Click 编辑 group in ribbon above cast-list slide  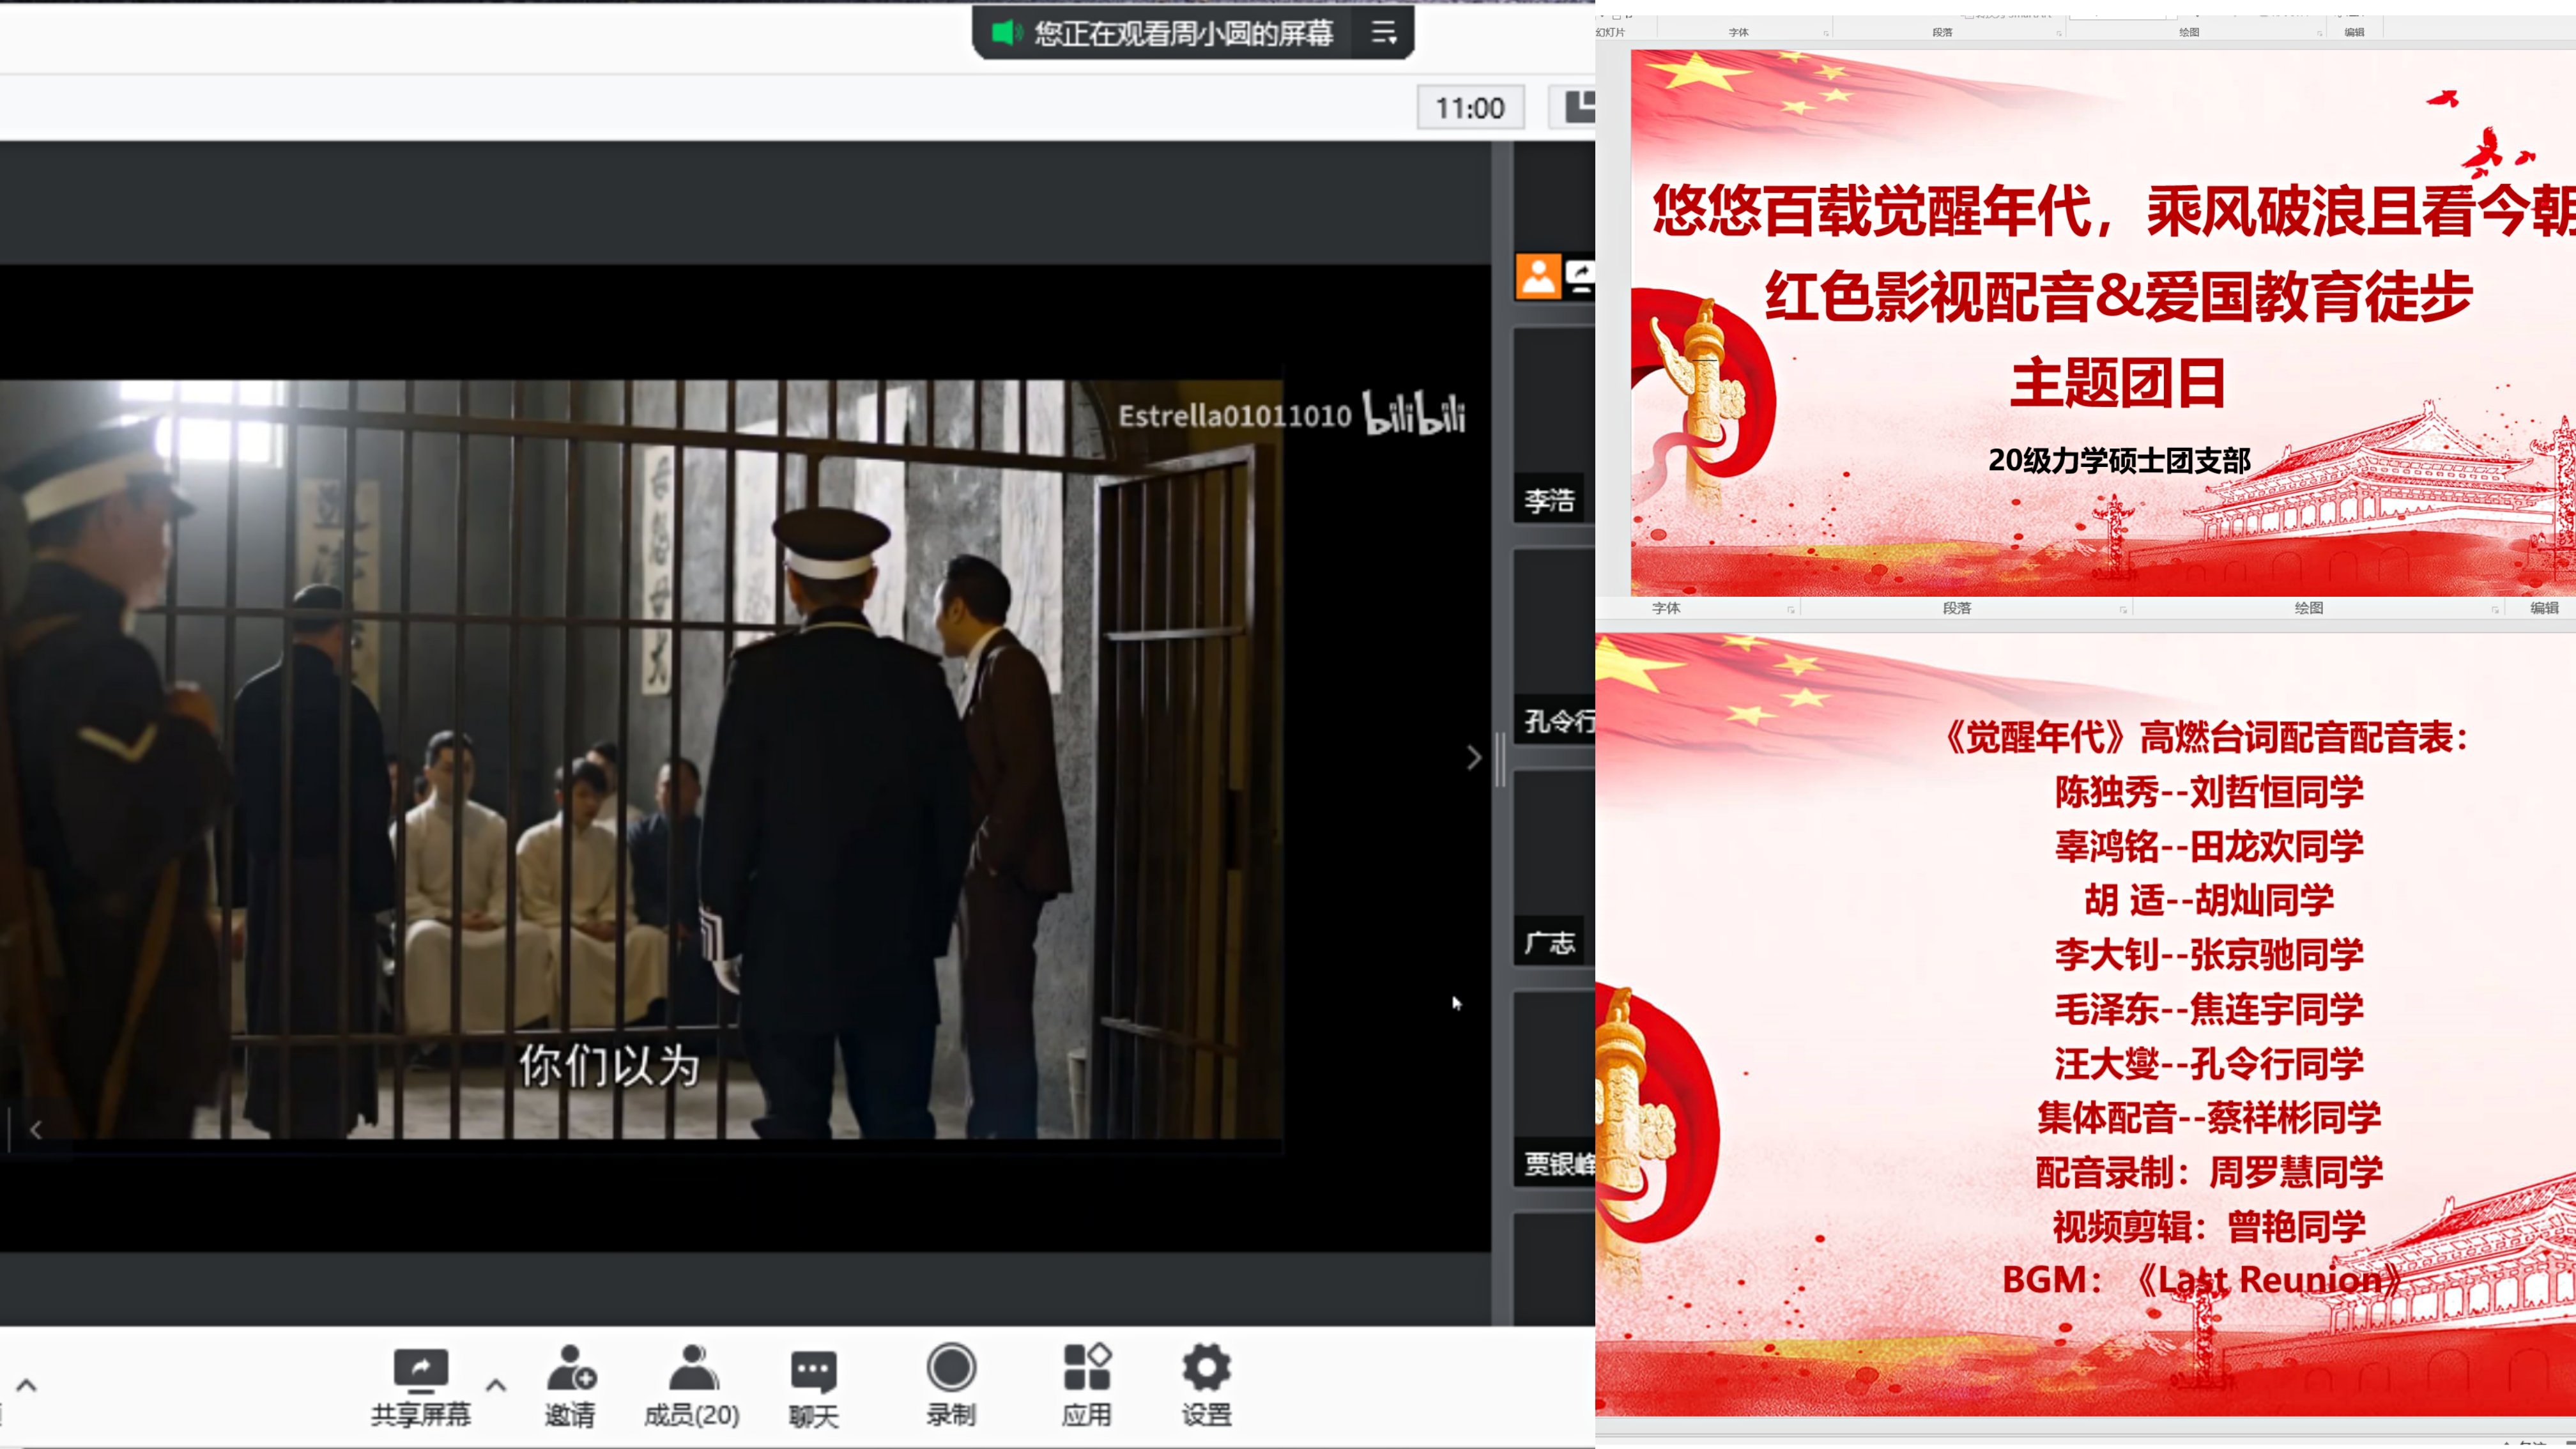pos(2544,608)
